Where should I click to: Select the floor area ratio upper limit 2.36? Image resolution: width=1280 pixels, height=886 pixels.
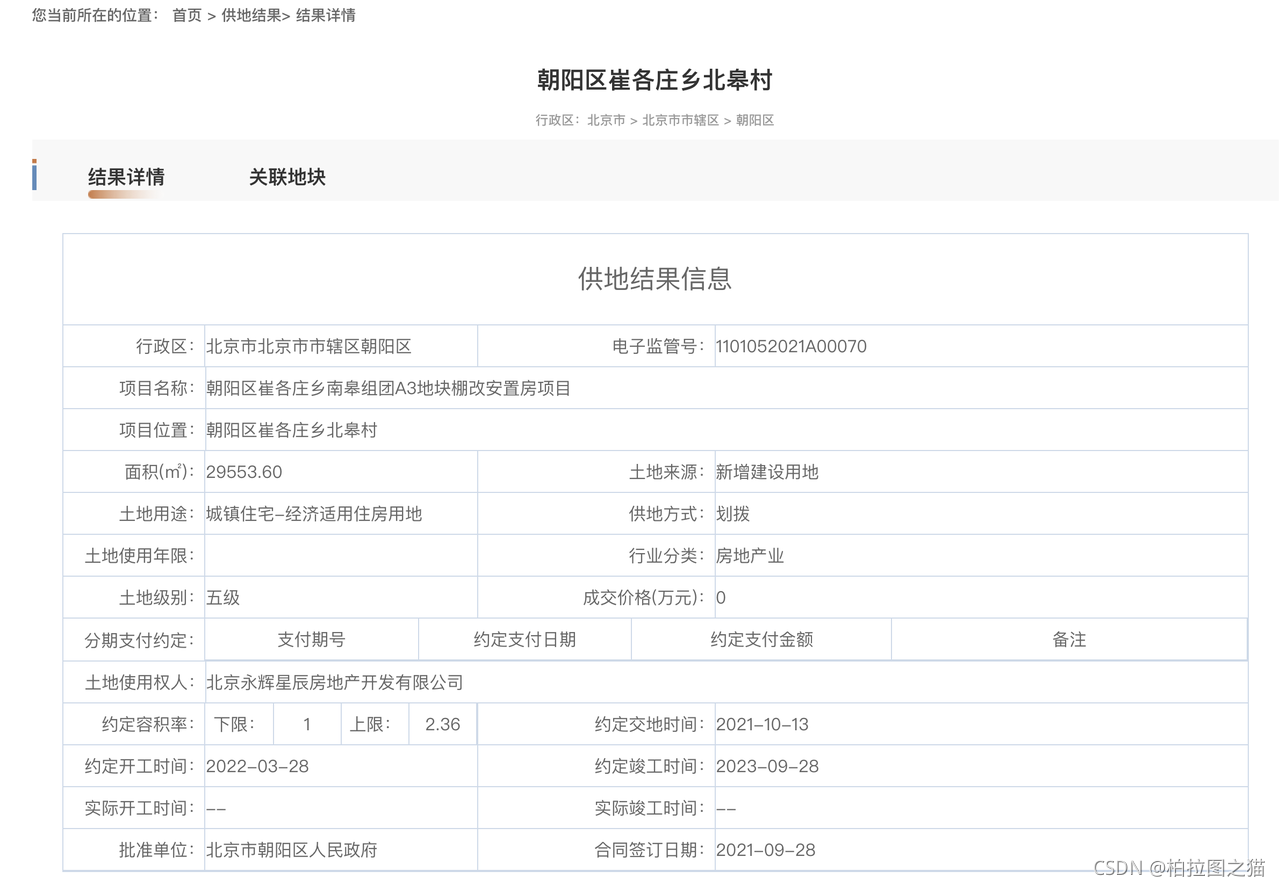(441, 724)
